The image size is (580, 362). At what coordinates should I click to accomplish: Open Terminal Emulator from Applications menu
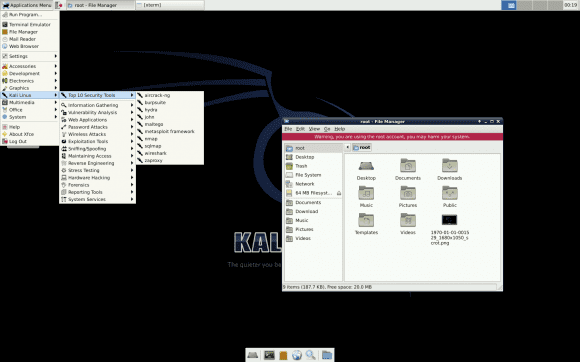(x=30, y=24)
